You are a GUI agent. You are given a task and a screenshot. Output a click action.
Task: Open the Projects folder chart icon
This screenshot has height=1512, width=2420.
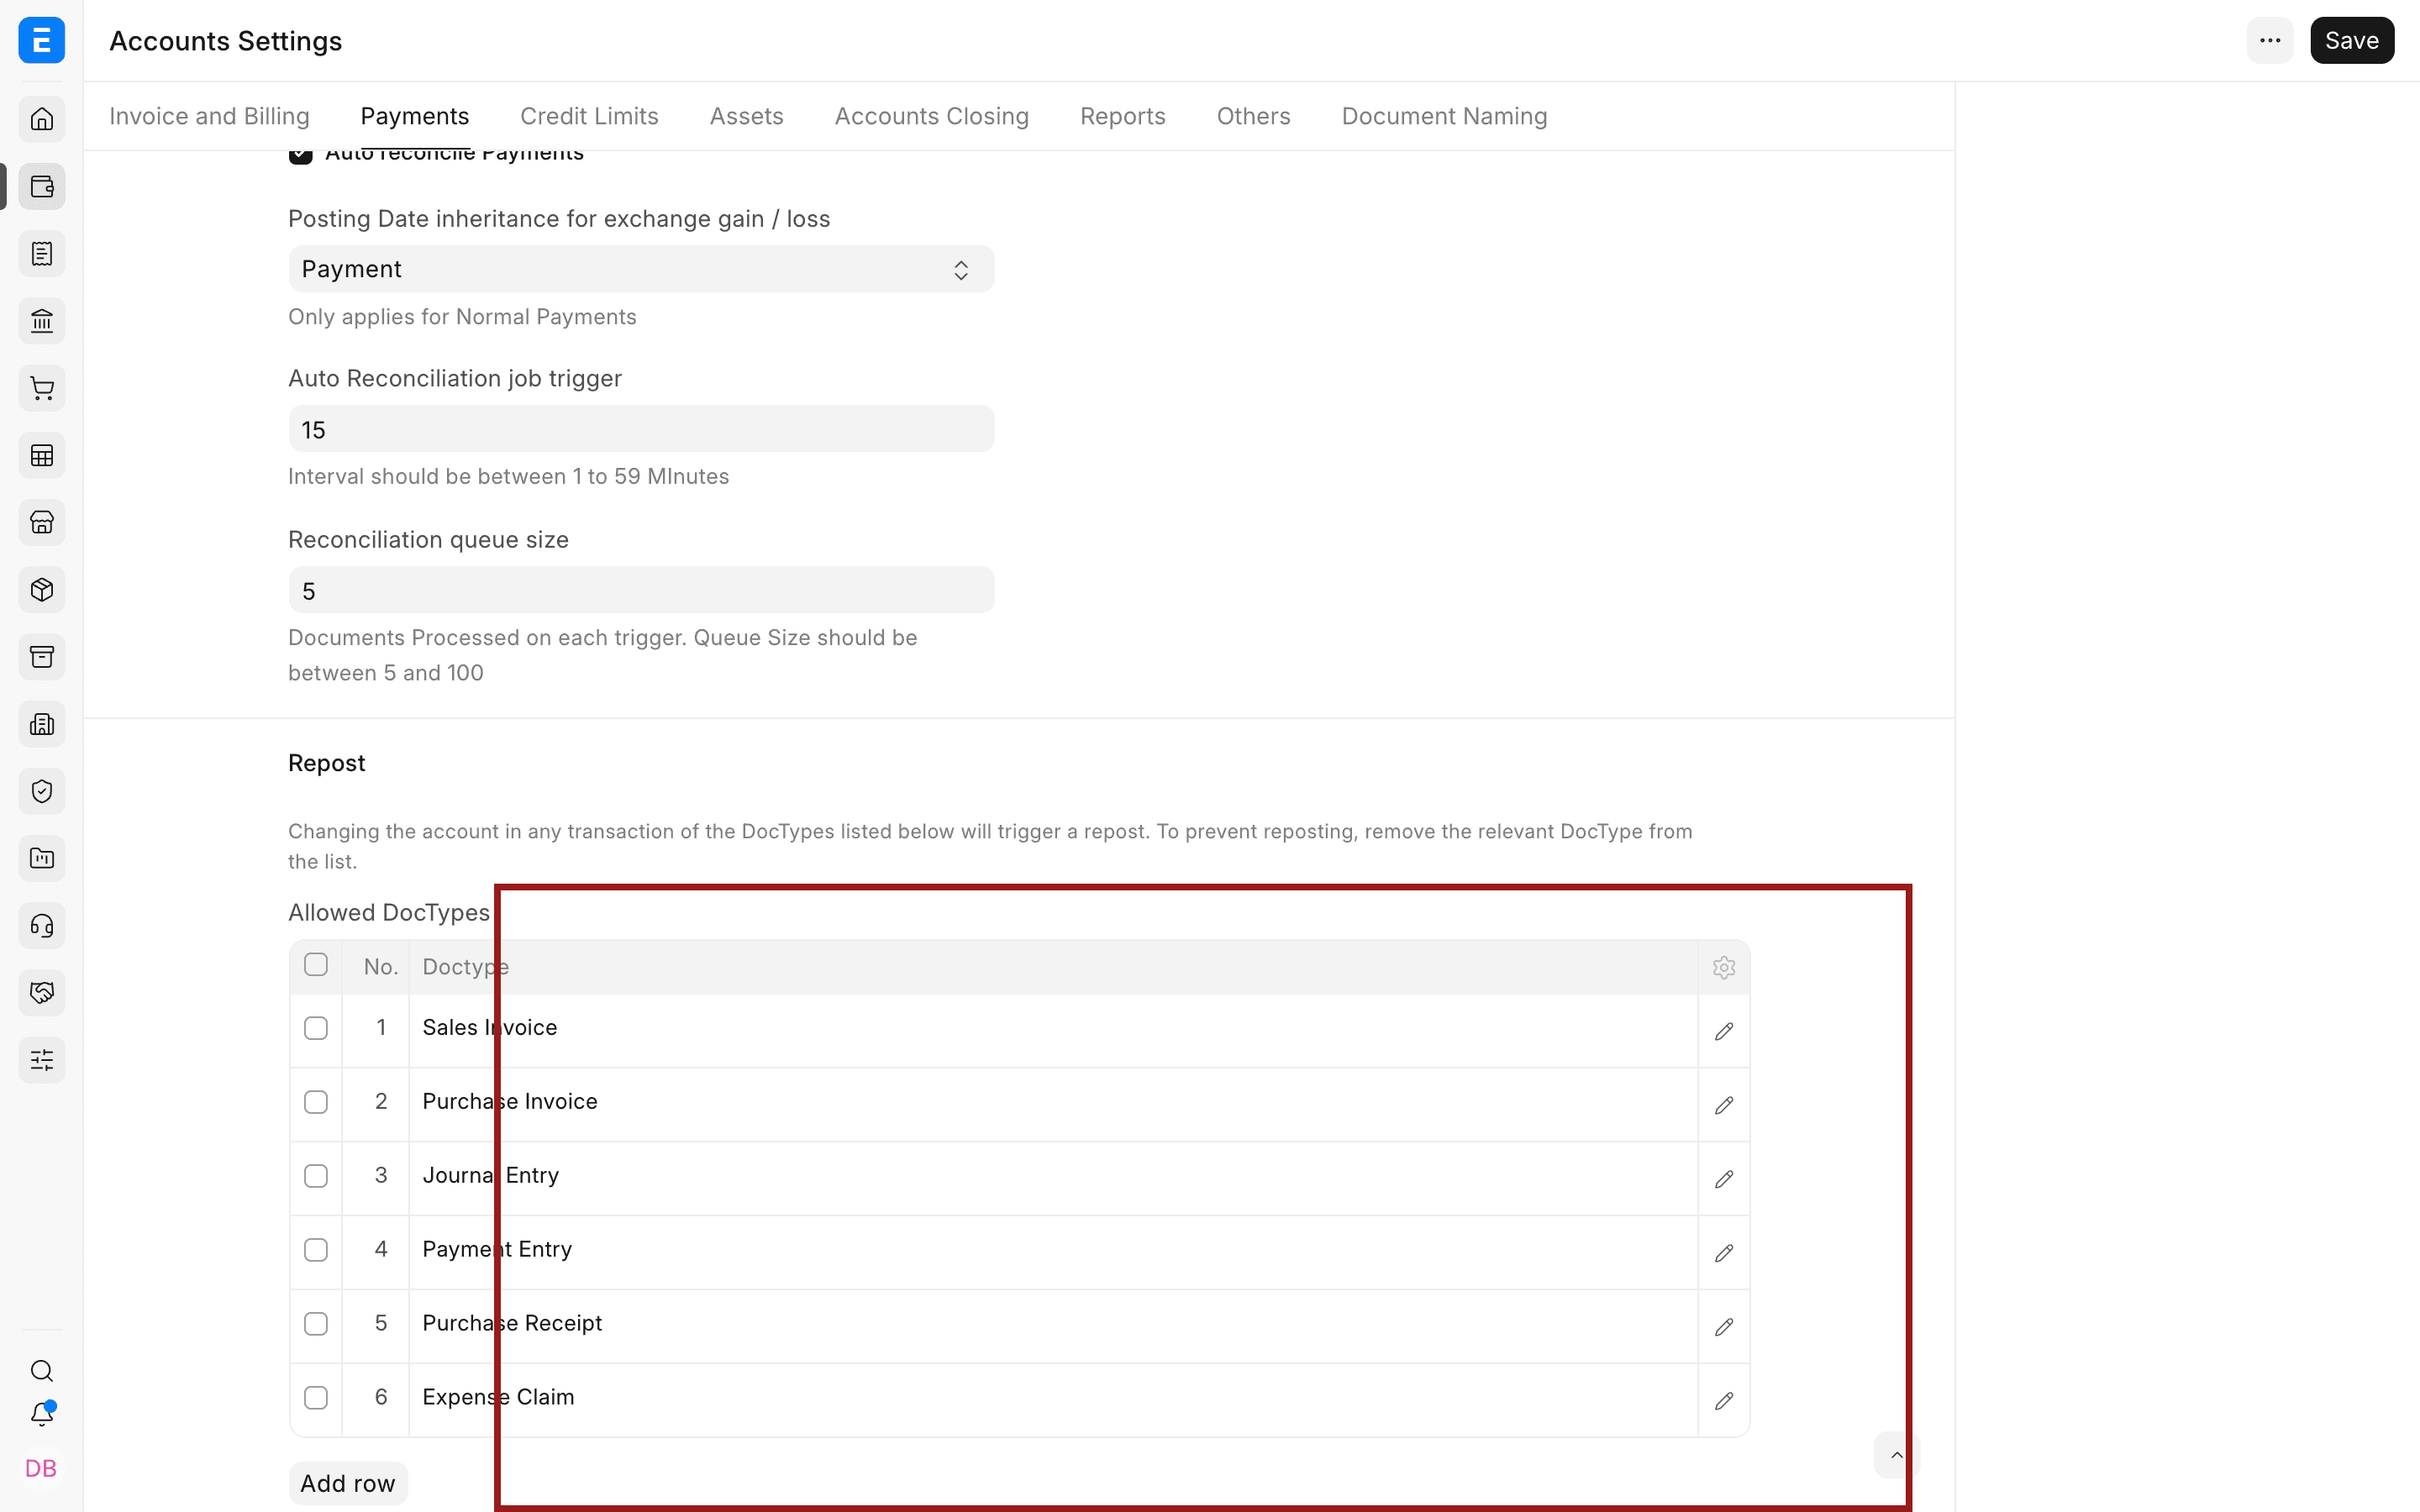[41, 858]
